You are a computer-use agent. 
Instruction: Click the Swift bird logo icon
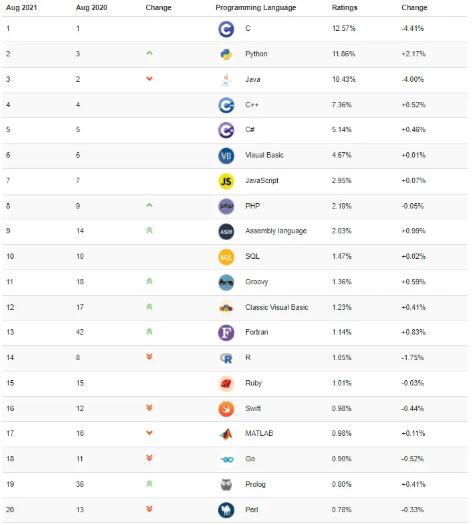pos(226,409)
